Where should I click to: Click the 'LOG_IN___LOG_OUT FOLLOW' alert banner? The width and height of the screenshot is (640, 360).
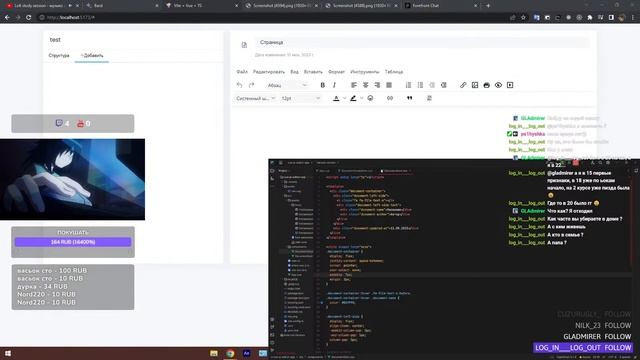pos(583,347)
